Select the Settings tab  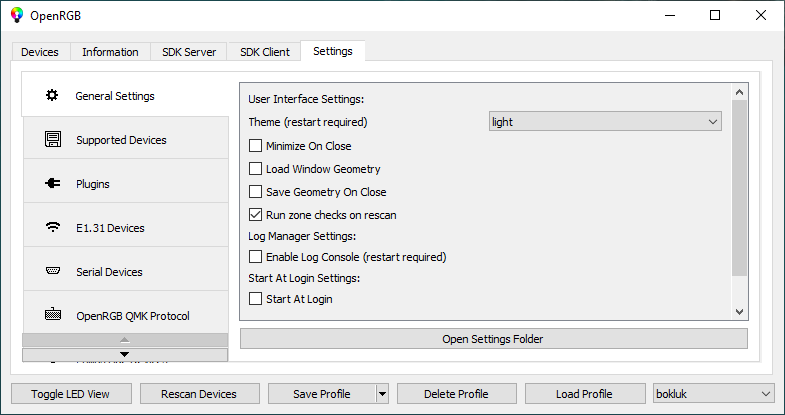click(x=333, y=51)
